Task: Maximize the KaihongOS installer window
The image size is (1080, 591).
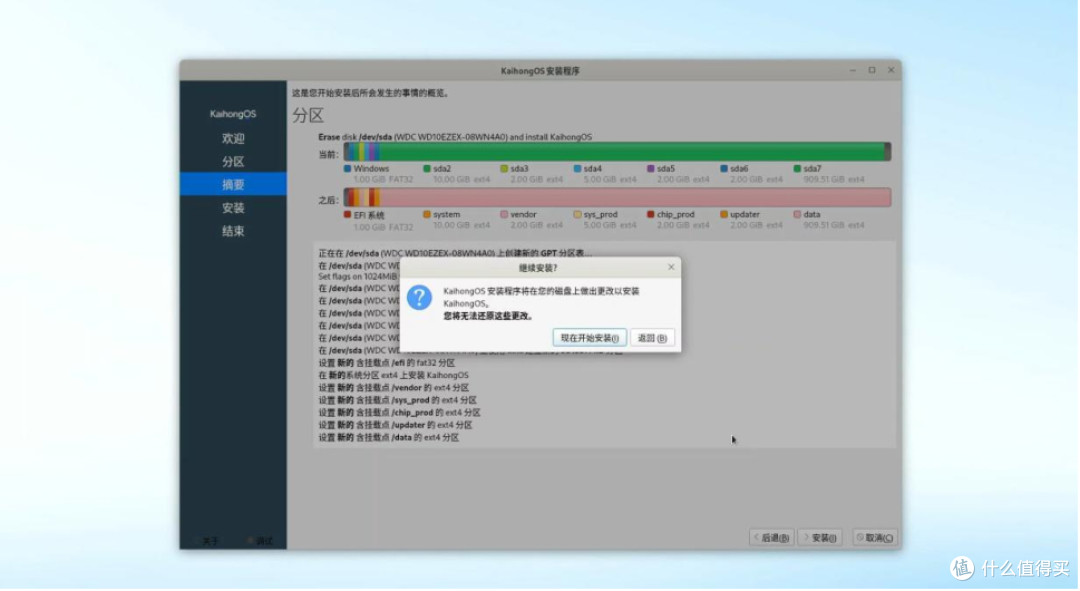Action: [x=872, y=70]
